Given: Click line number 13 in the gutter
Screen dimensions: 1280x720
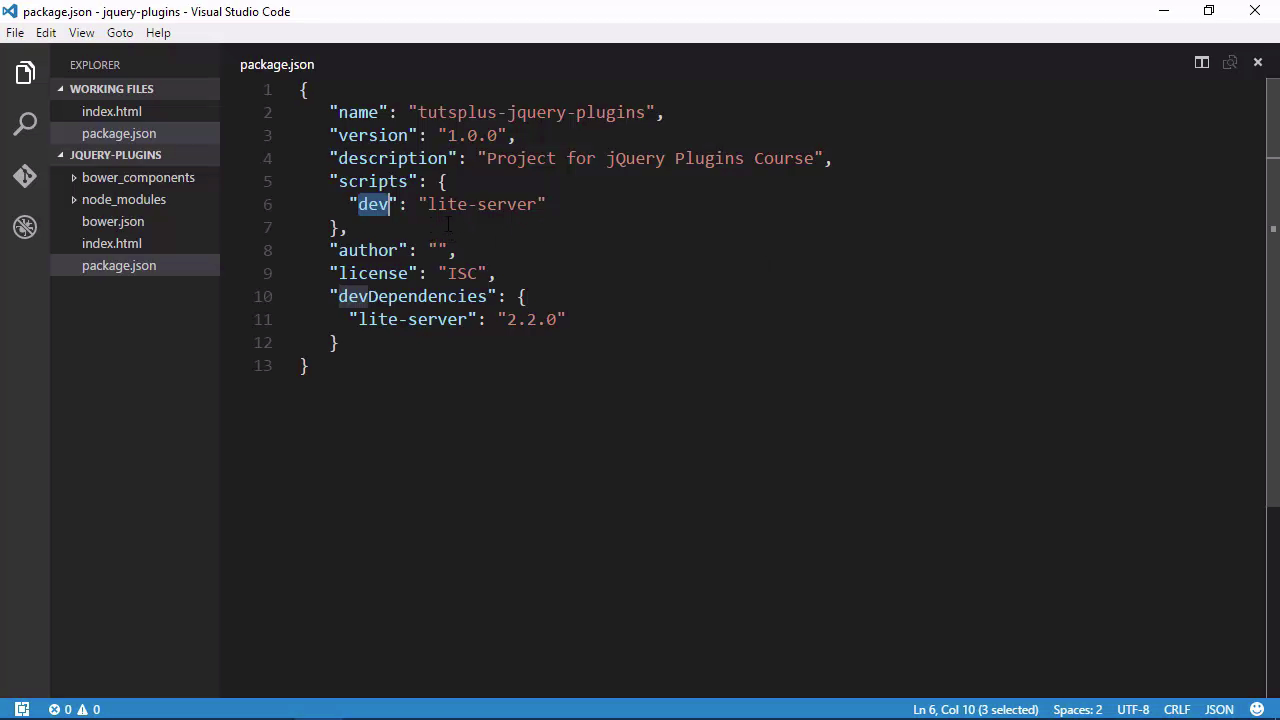Looking at the screenshot, I should (x=262, y=365).
